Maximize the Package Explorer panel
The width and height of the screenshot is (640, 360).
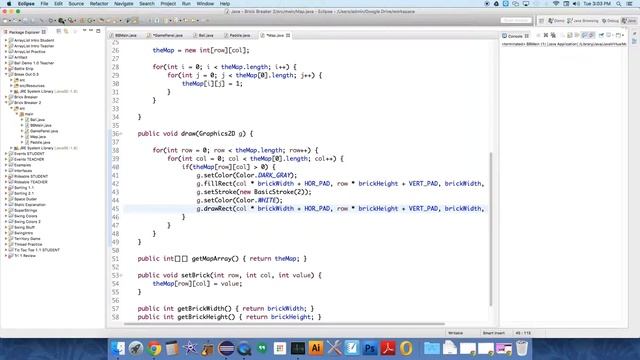coord(98,31)
